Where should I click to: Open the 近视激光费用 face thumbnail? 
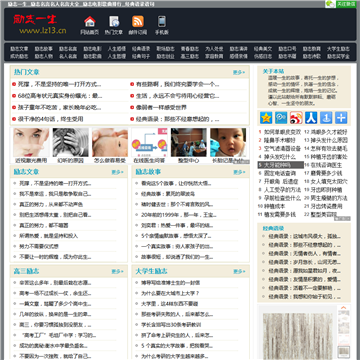click(x=31, y=142)
